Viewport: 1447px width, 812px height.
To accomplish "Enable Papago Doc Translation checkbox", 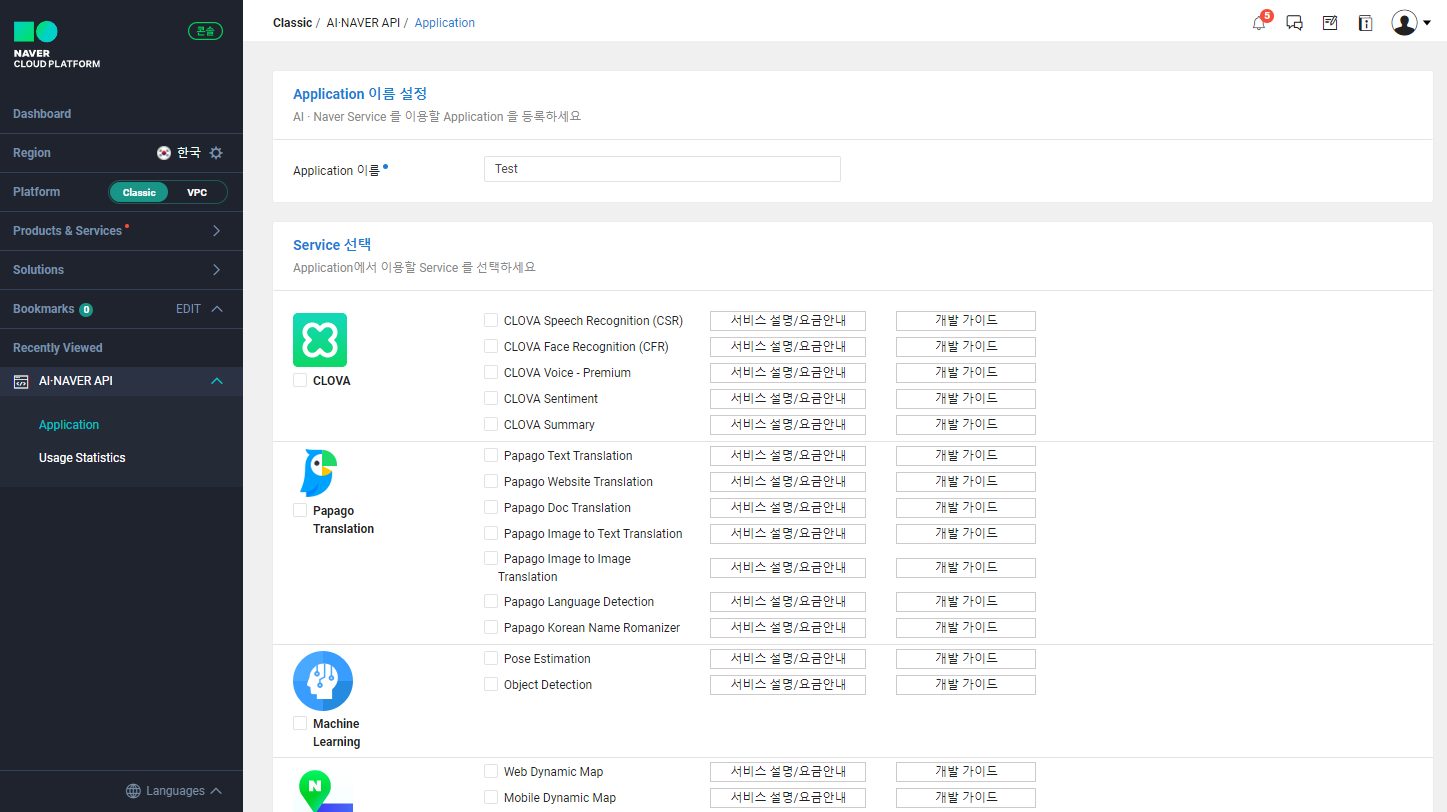I will pos(491,507).
